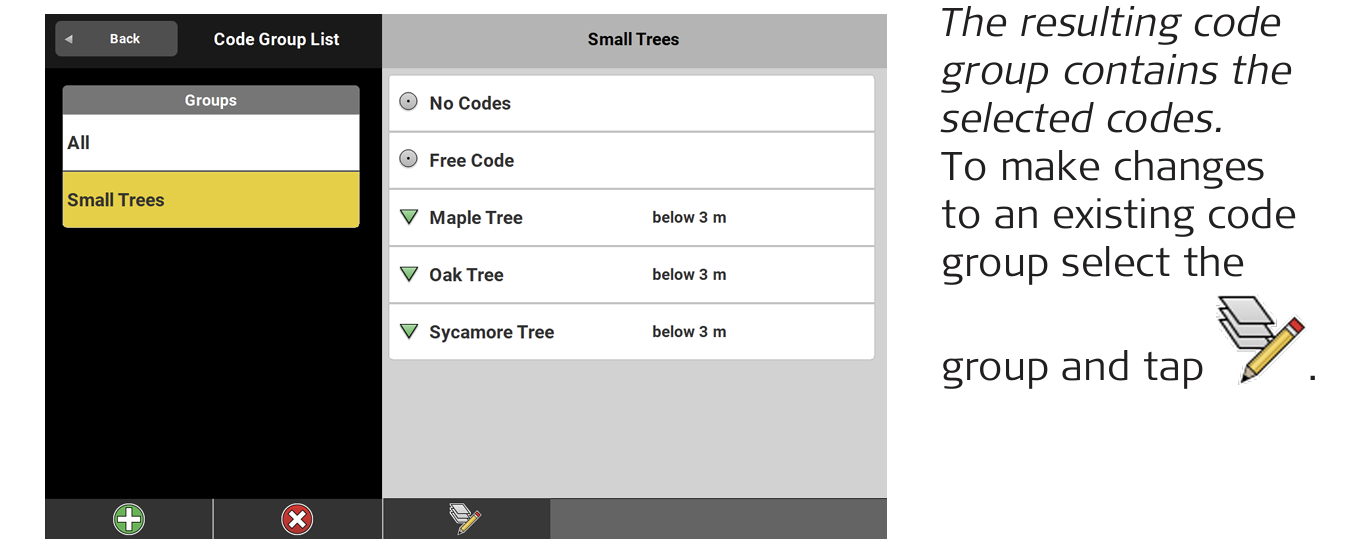Viewport: 1348px width, 548px height.
Task: Select the Oak Tree code name
Action: (466, 275)
